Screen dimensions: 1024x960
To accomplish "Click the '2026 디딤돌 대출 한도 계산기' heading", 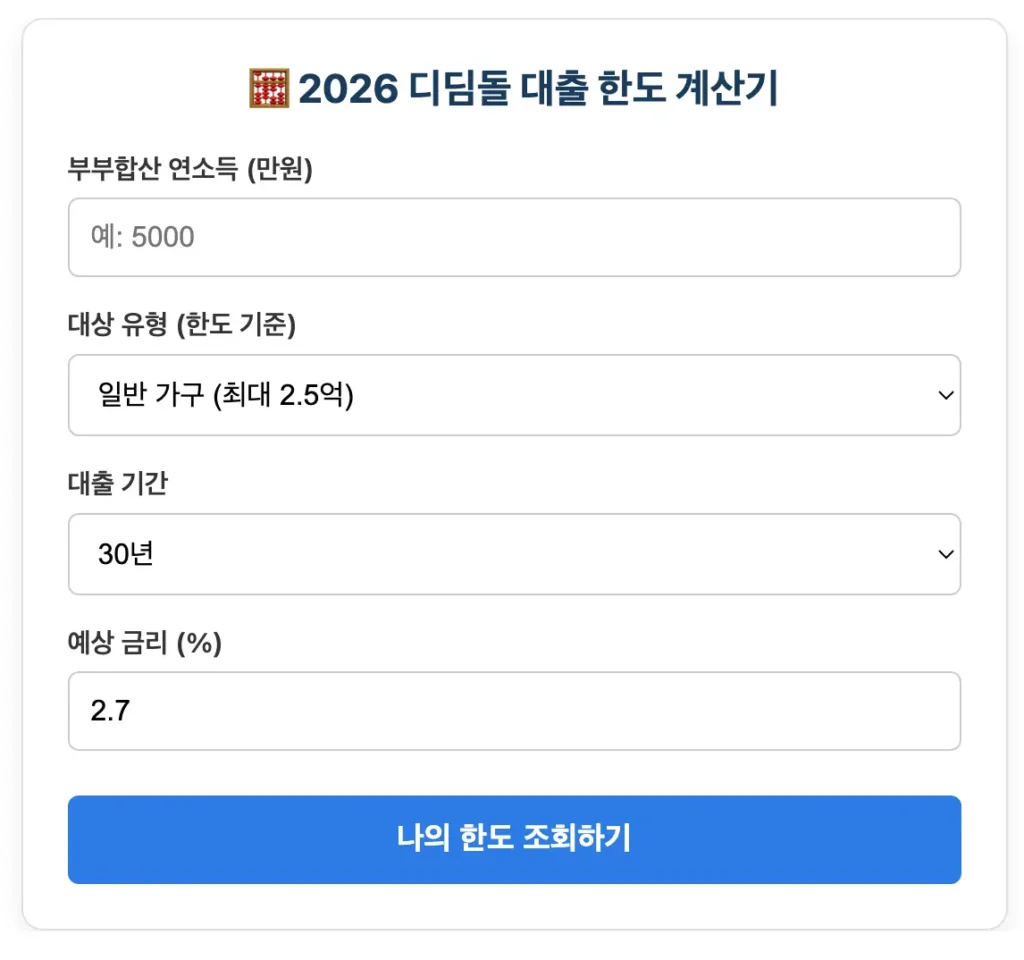I will 537,90.
